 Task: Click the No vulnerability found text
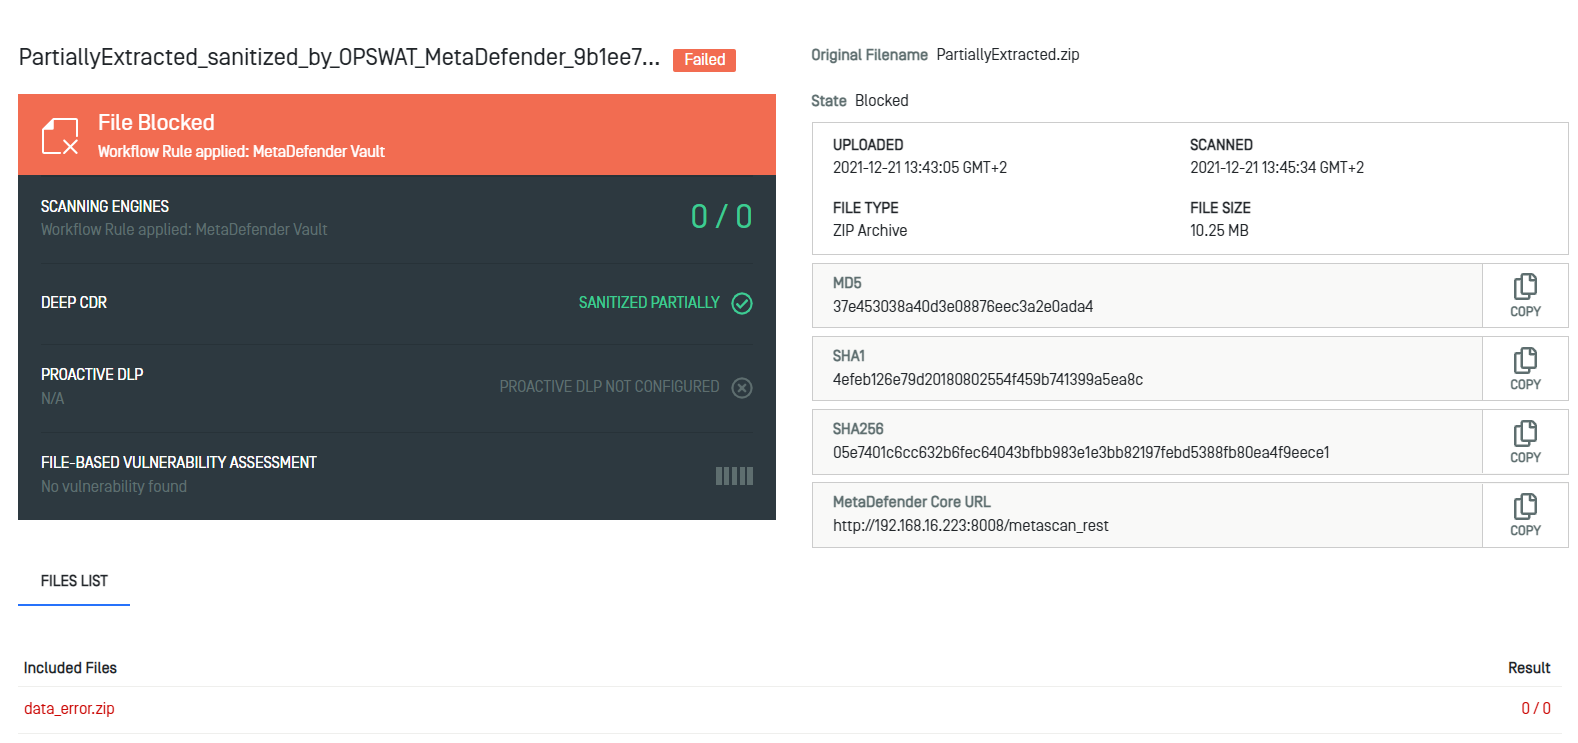pyautogui.click(x=114, y=486)
